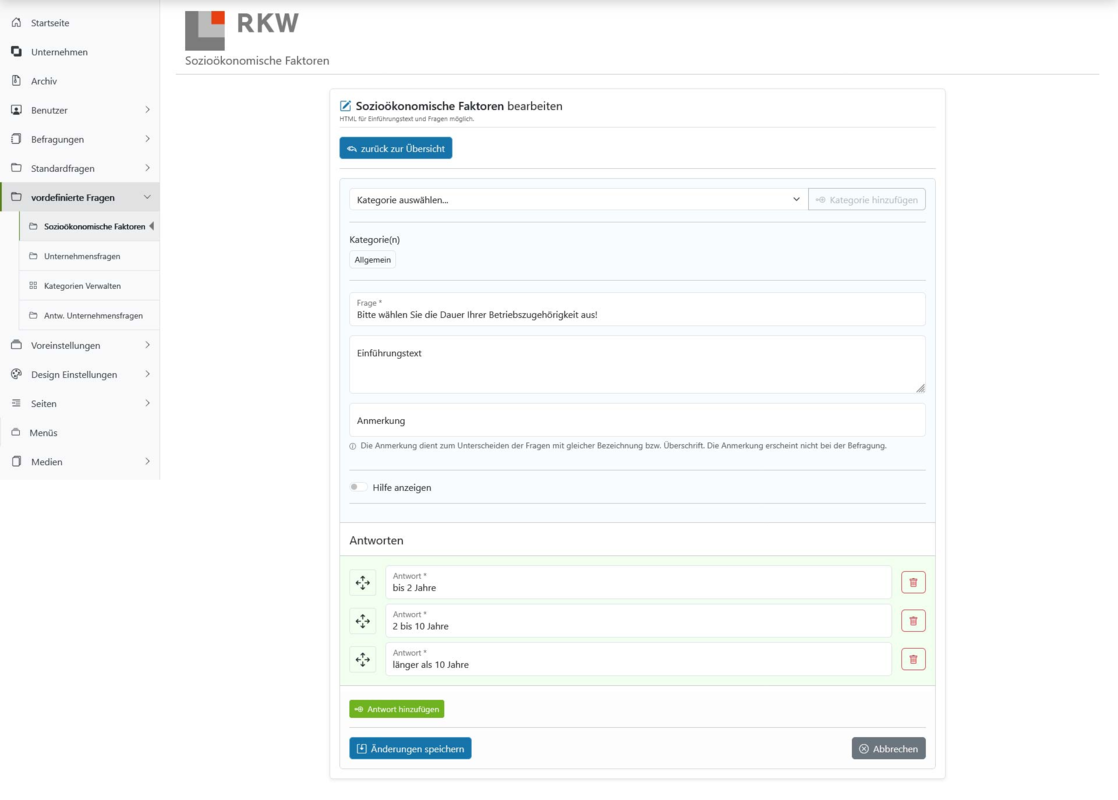Toggle the 'Hilfe anzeigen' switch
The height and width of the screenshot is (800, 1118).
[358, 487]
